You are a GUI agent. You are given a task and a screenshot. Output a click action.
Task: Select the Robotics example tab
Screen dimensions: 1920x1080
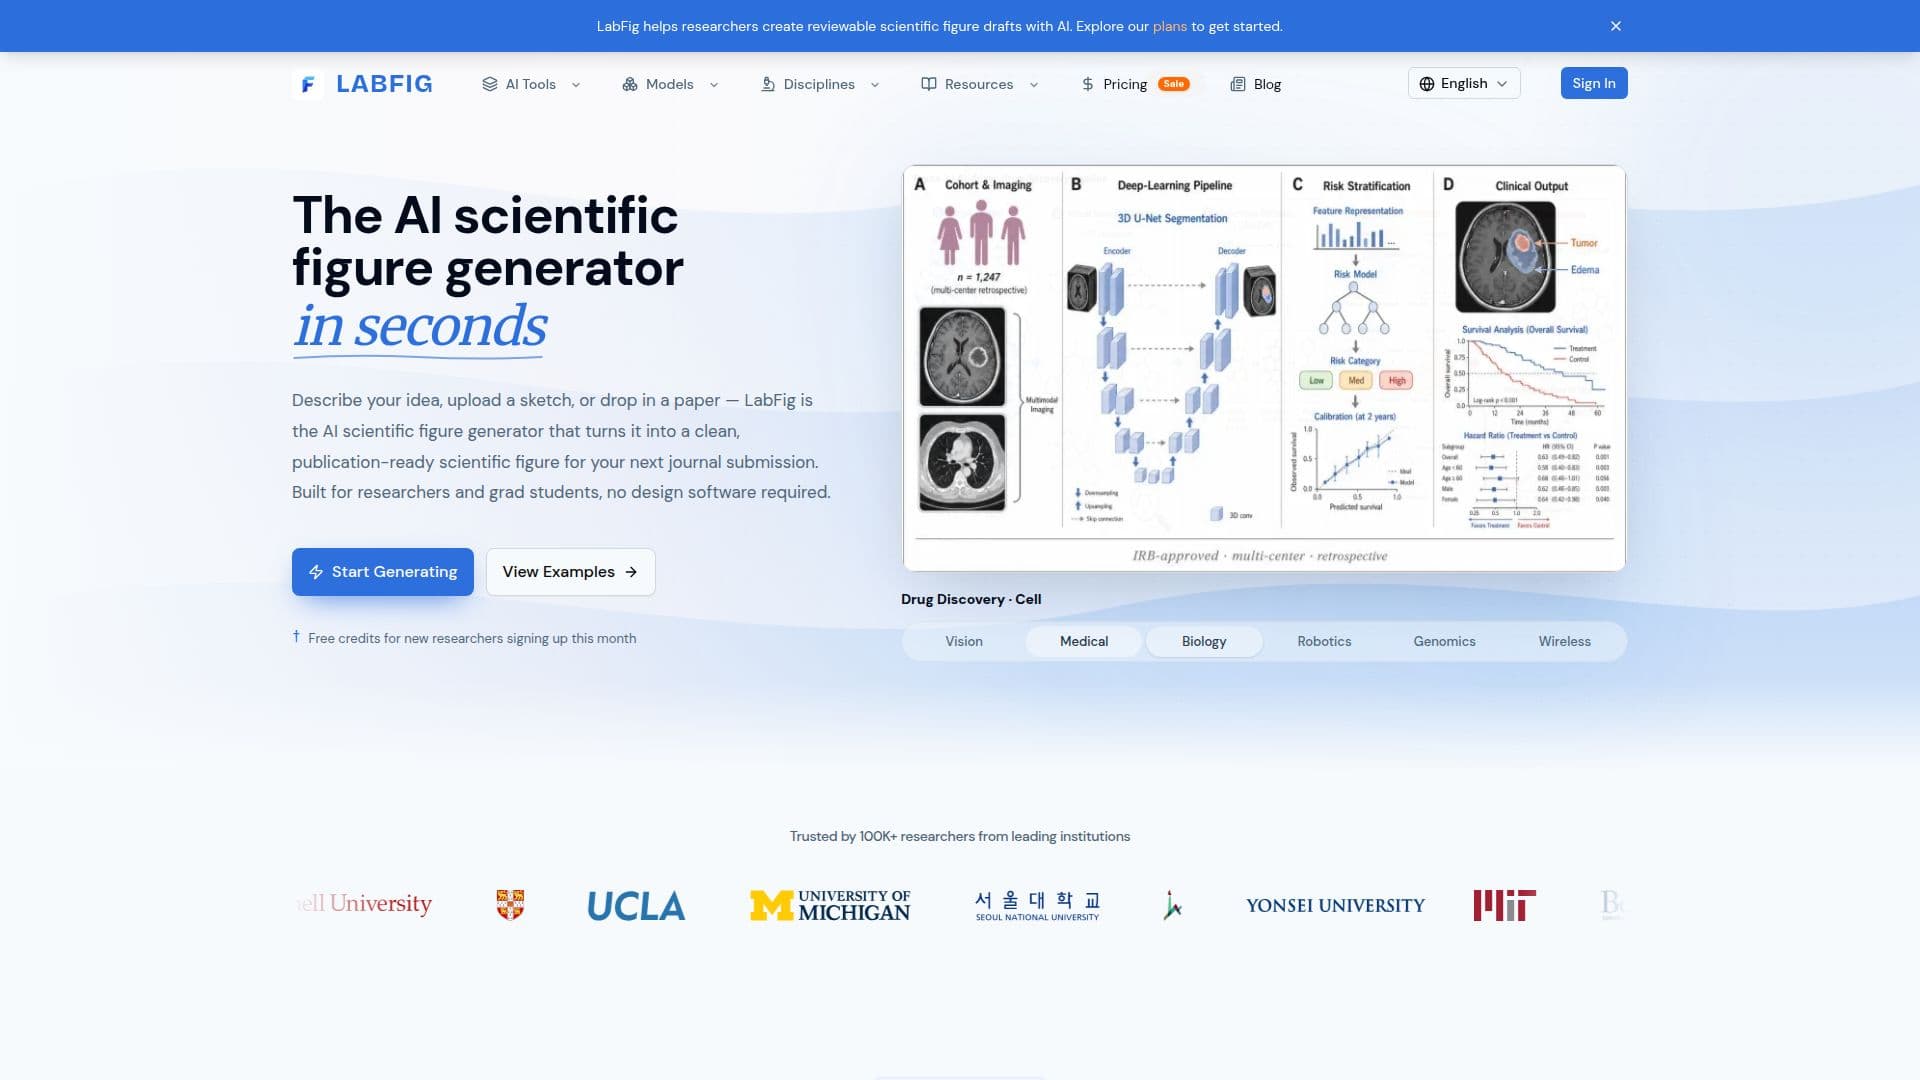1324,641
